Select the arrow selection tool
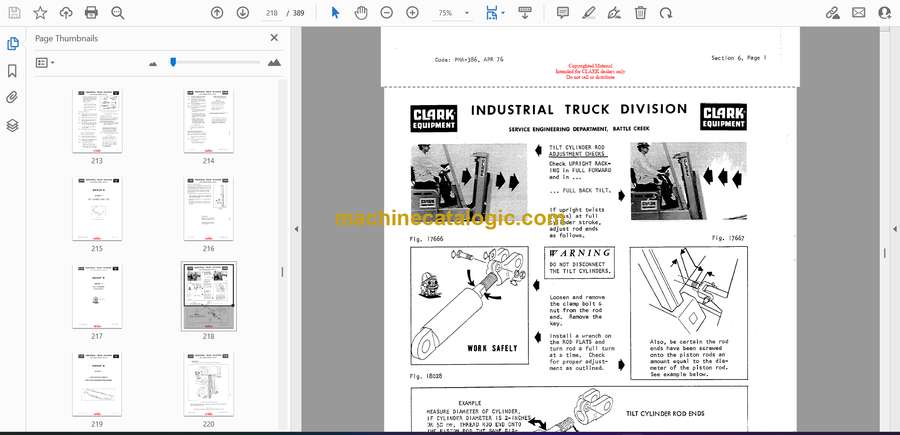This screenshot has height=435, width=900. pos(336,13)
